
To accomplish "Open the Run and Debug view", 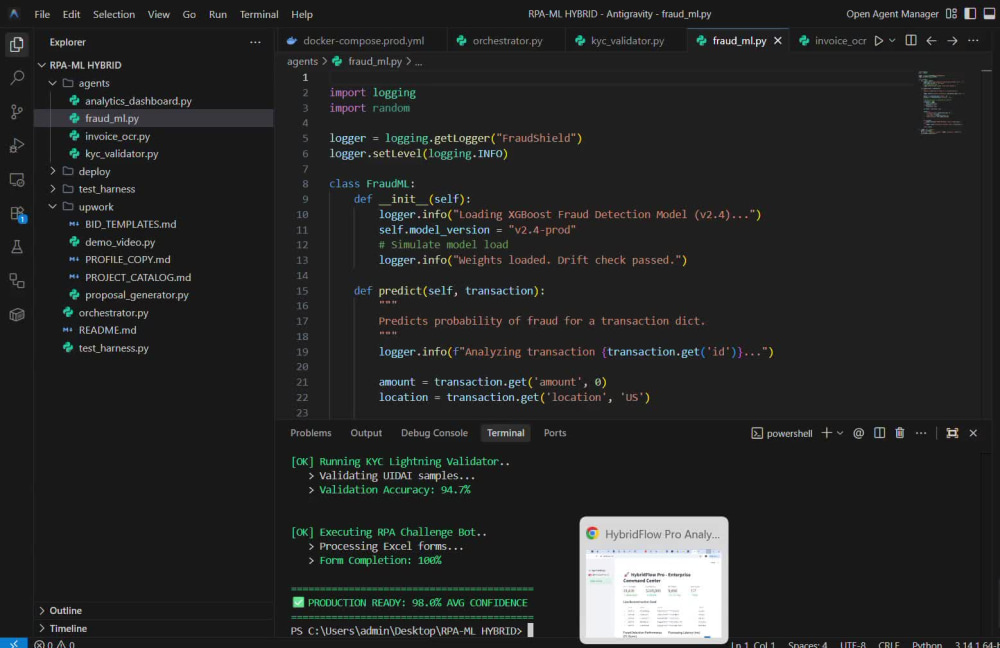I will [17, 145].
